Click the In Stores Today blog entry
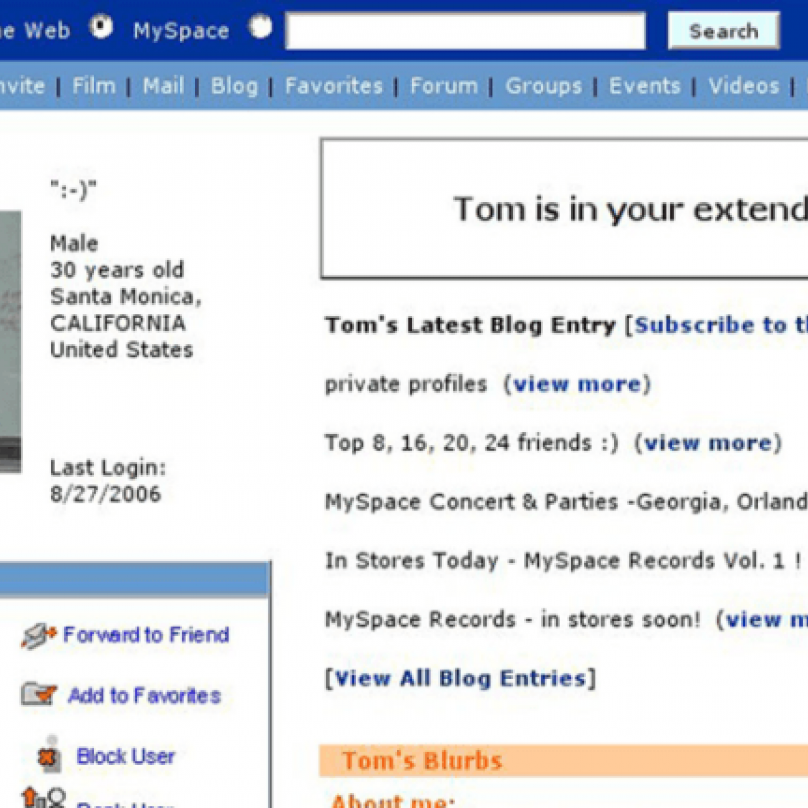808x808 pixels. (x=563, y=561)
